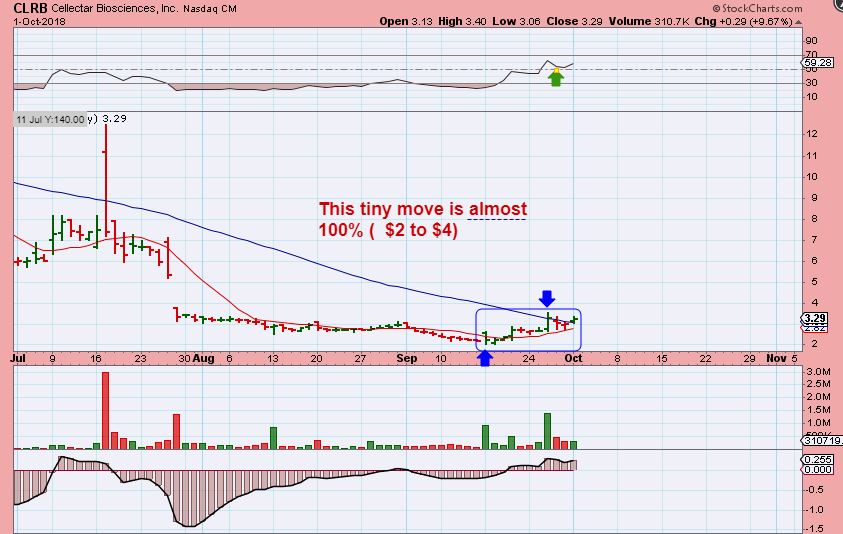
Task: Click the 13 date label in August
Action: click(x=273, y=358)
